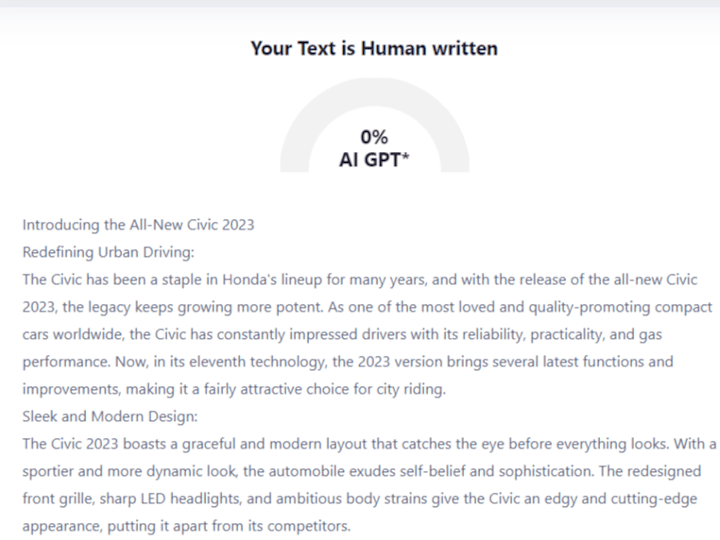Click the "Redefining Urban Driving:" subheading
This screenshot has height=540, width=720.
(108, 252)
